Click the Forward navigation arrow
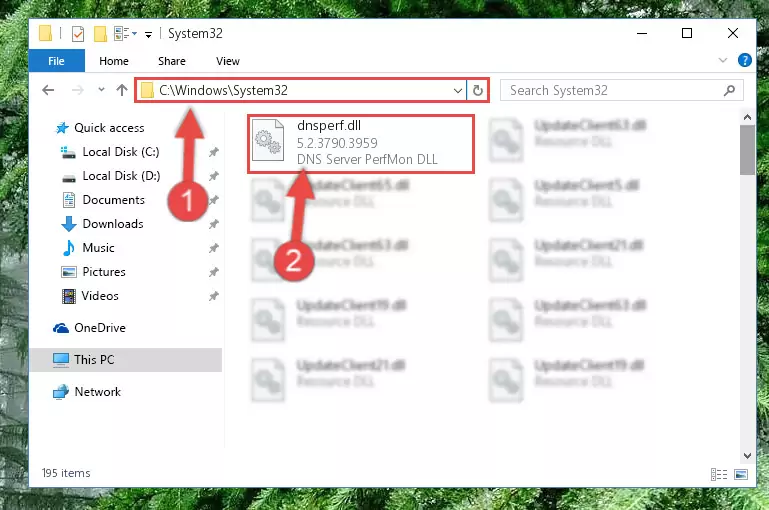769x510 pixels. tap(77, 90)
